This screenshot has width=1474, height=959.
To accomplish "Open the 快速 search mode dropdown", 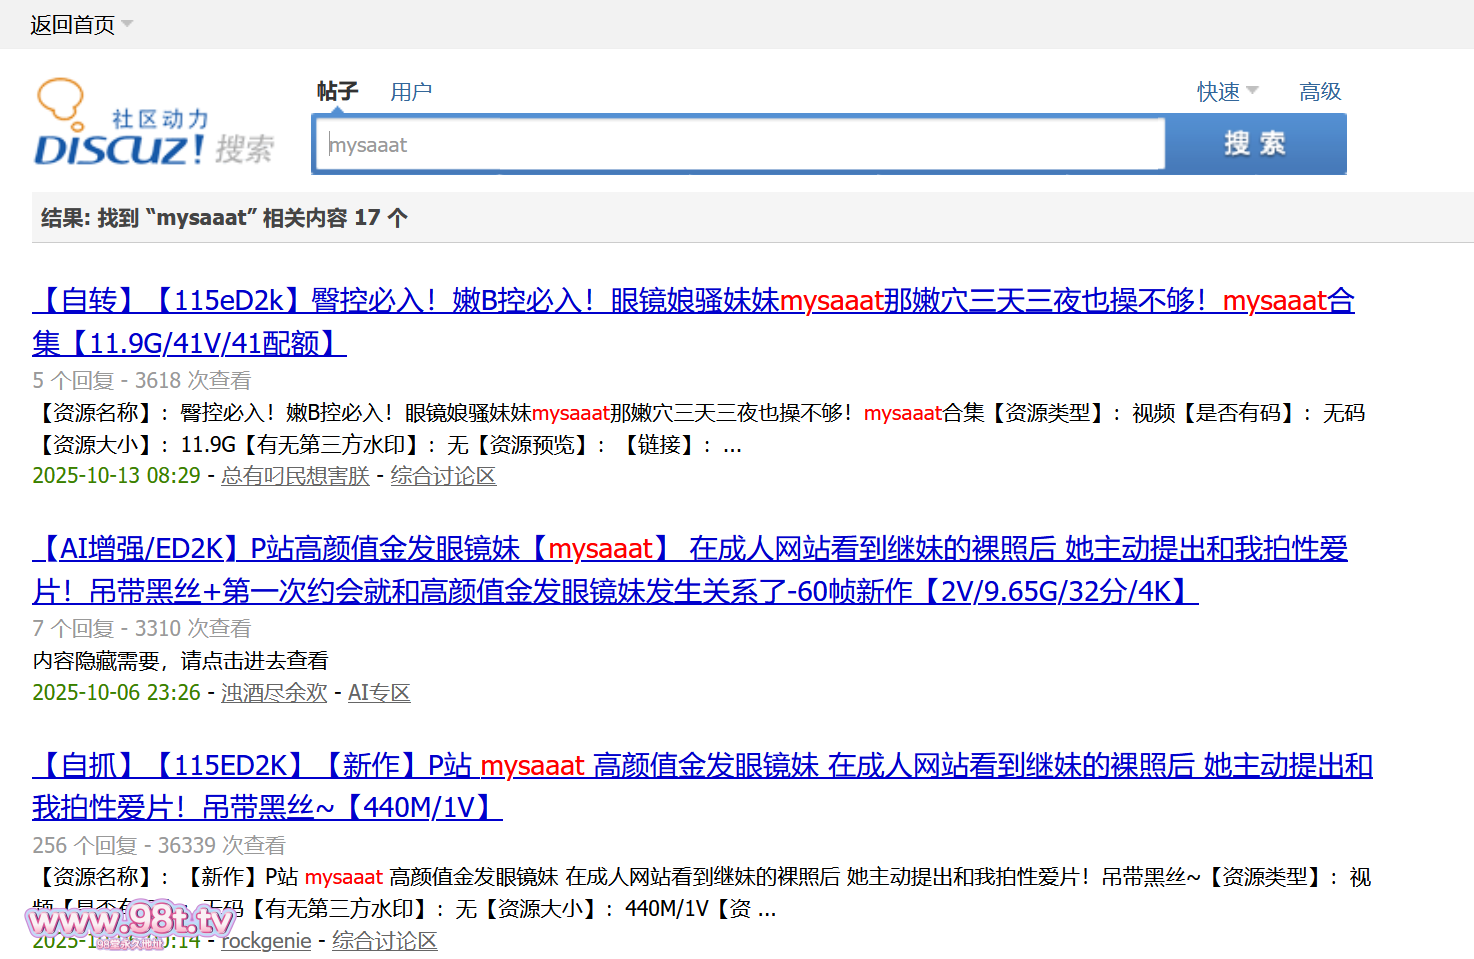I will (1227, 92).
